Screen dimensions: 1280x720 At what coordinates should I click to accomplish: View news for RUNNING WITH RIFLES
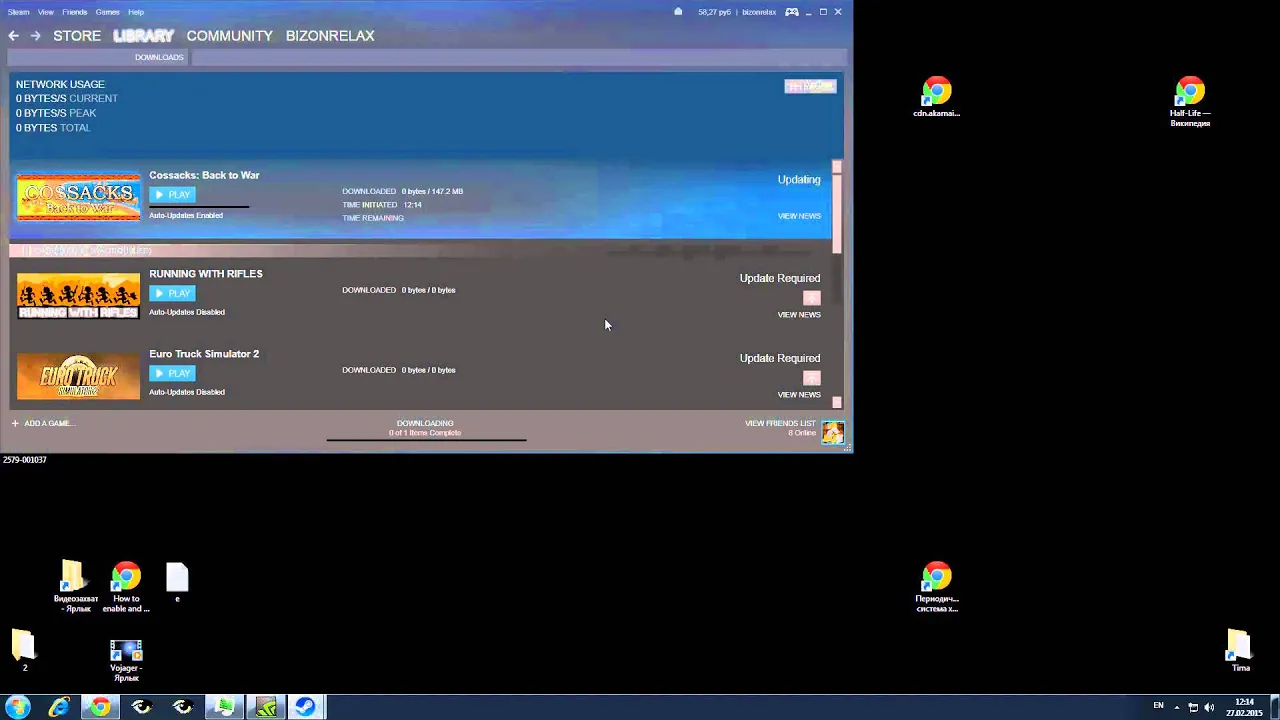click(x=799, y=315)
